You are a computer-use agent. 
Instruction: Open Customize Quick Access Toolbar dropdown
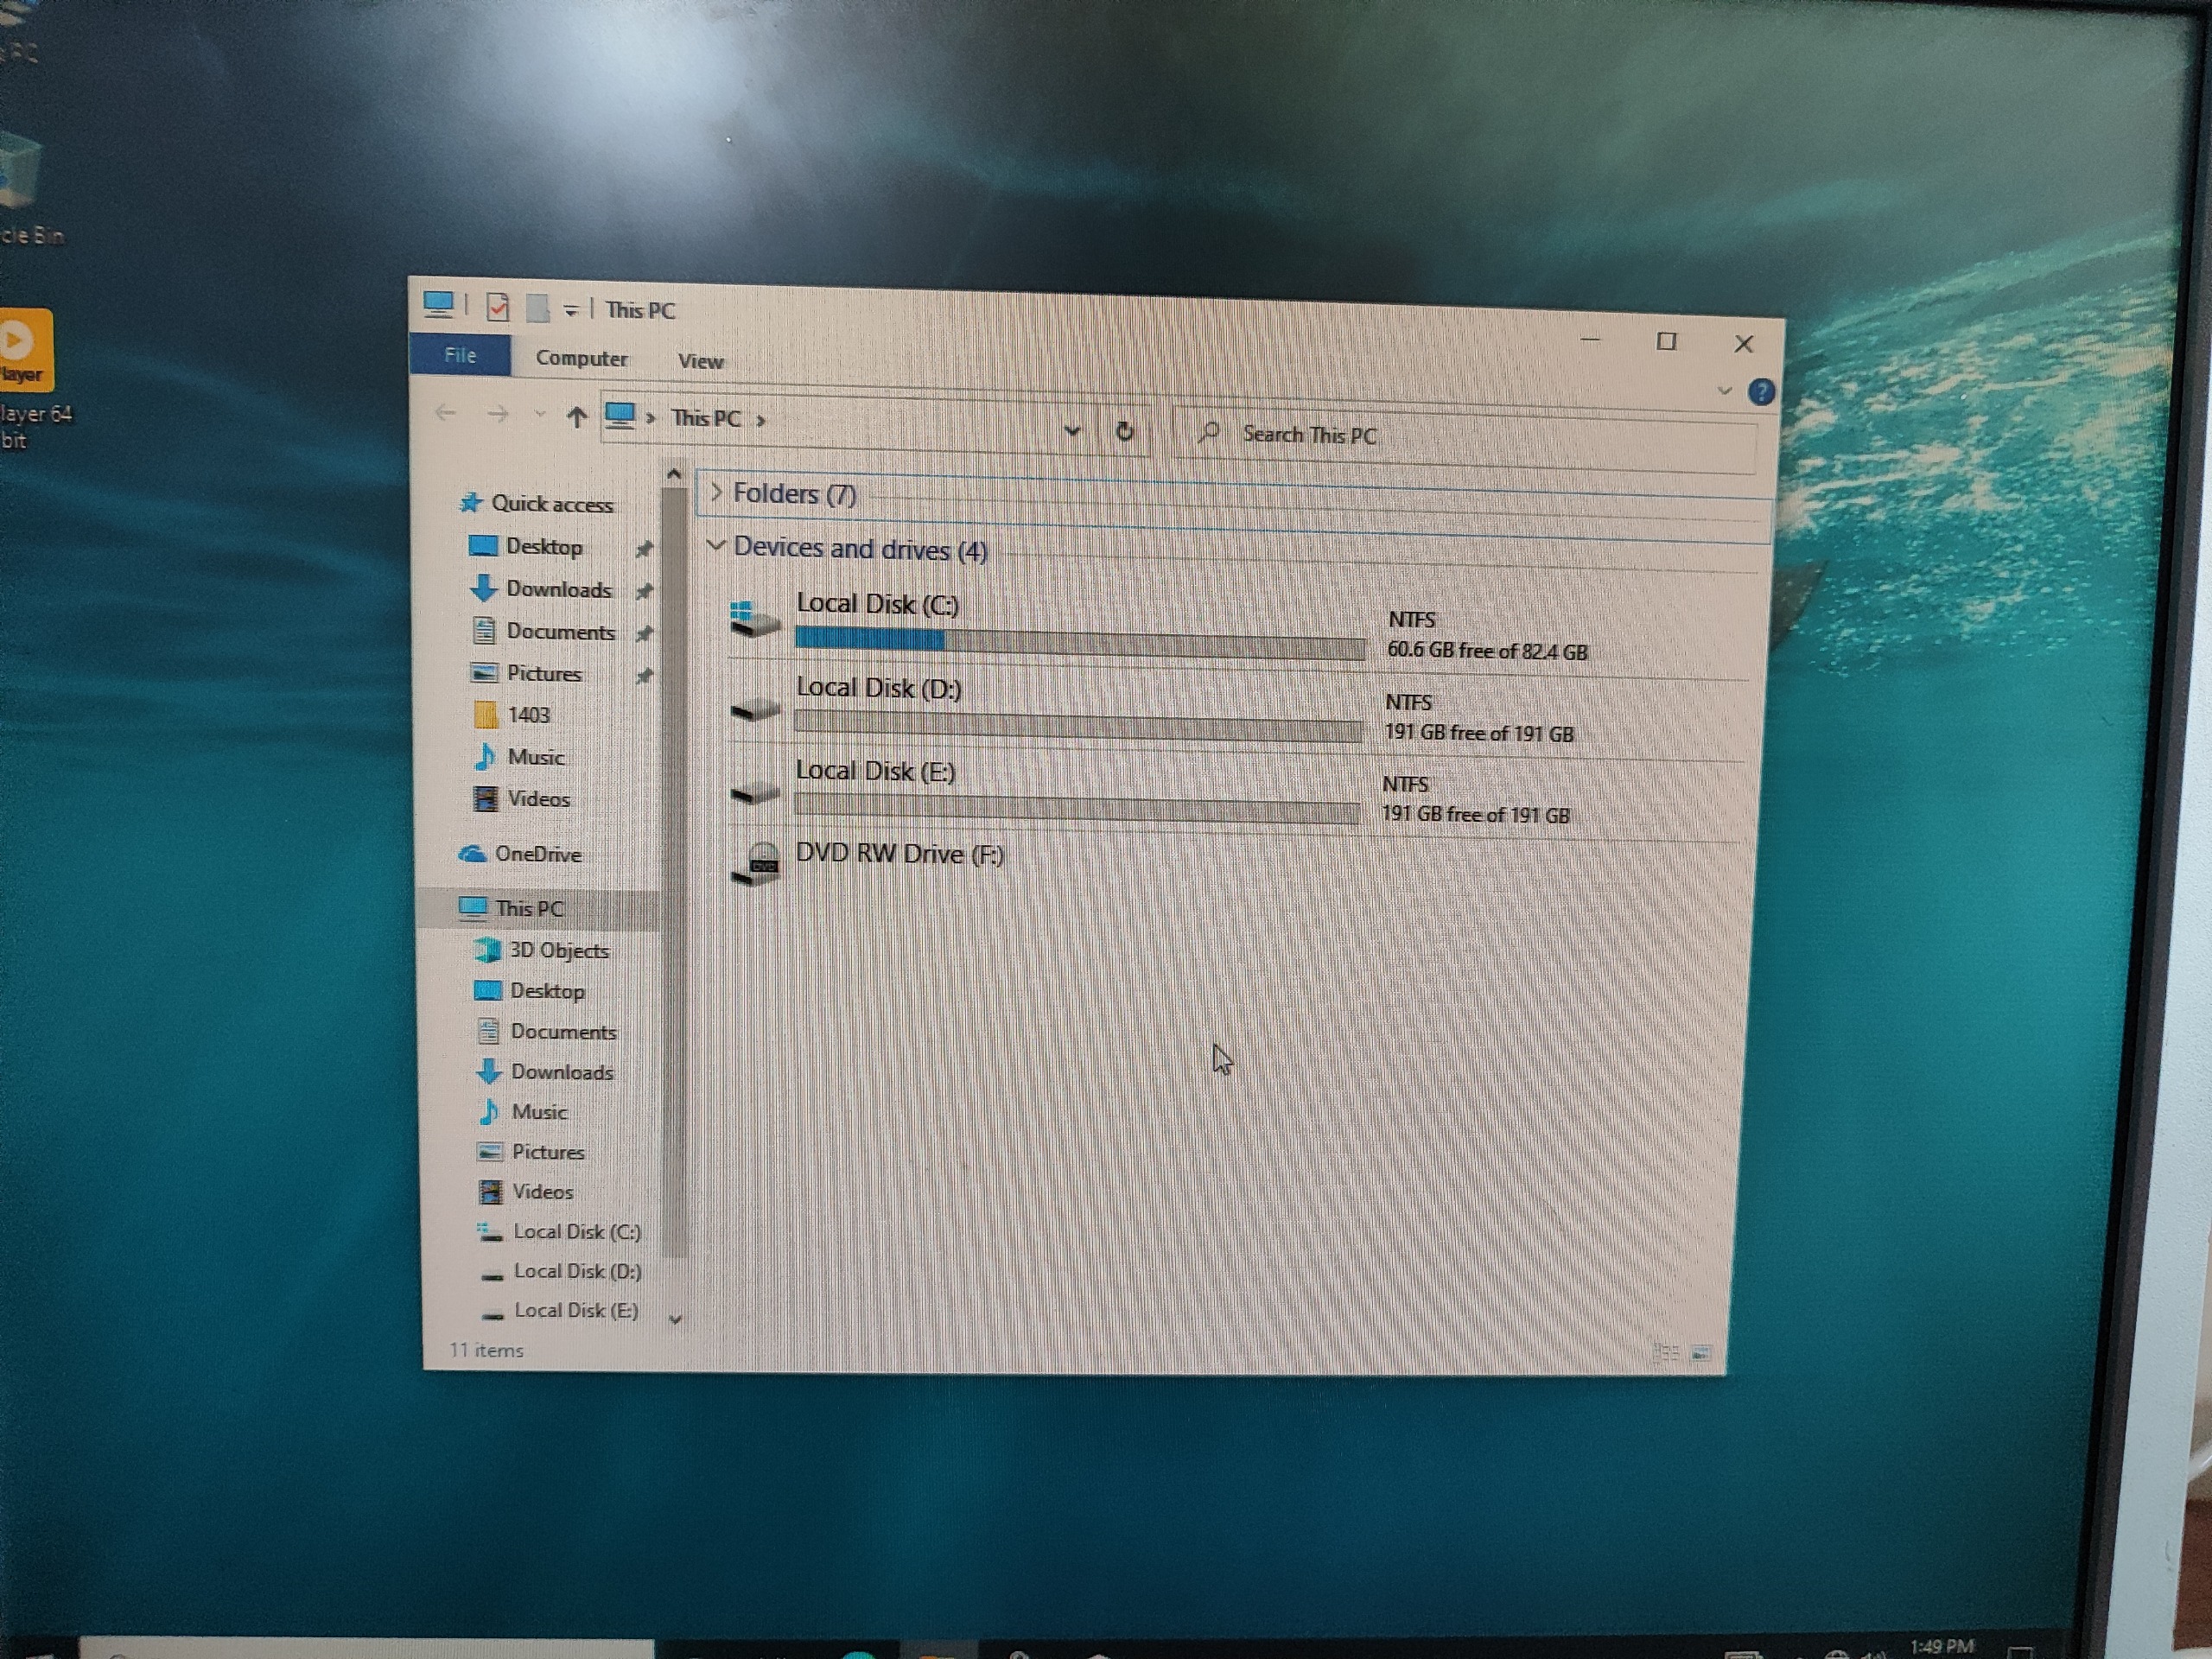click(570, 311)
